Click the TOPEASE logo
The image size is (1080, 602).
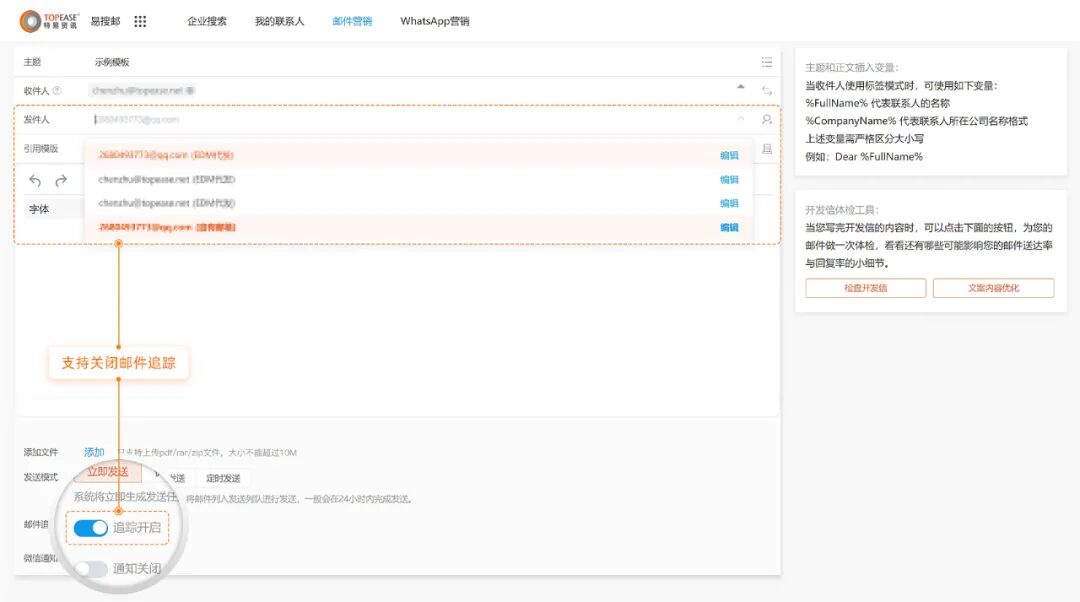49,21
